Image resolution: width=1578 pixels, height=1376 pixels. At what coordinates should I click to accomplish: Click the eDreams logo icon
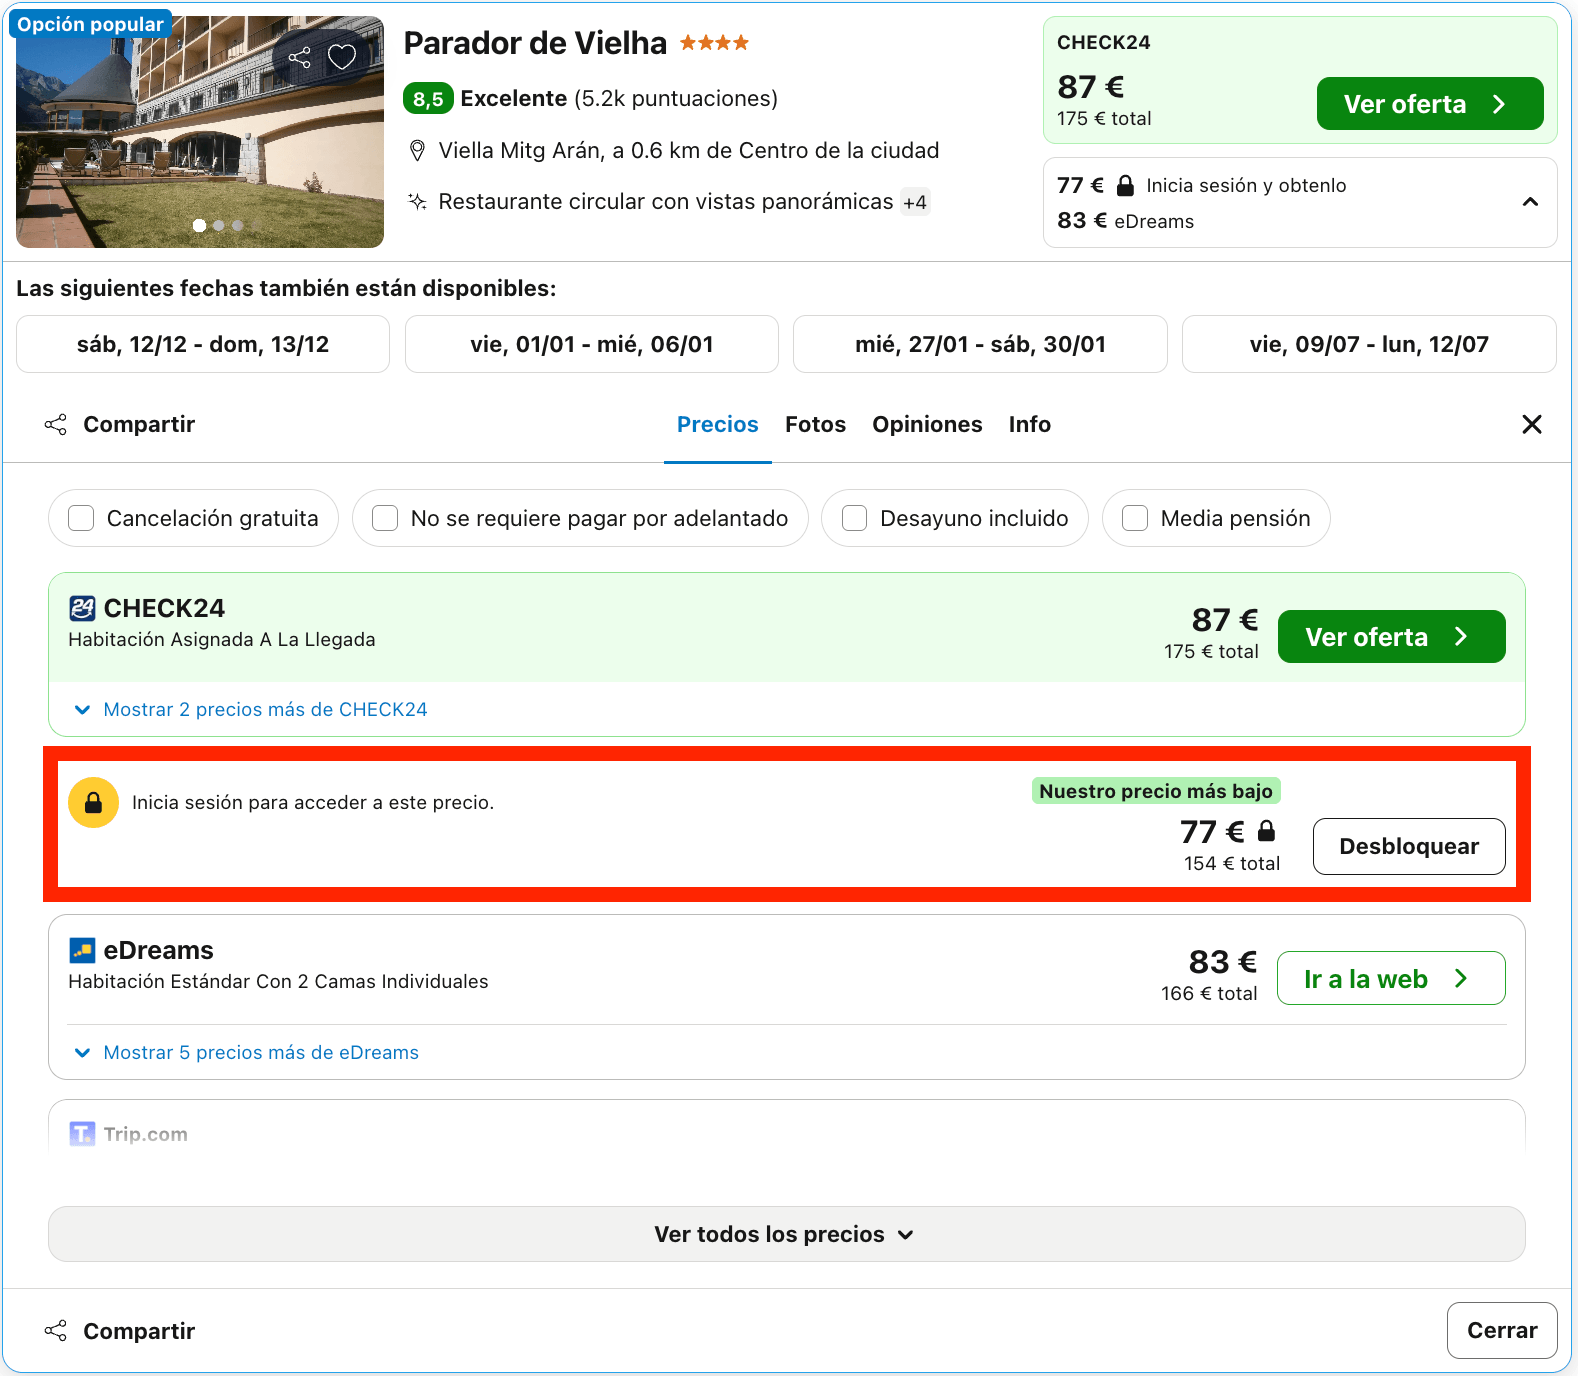(x=82, y=950)
